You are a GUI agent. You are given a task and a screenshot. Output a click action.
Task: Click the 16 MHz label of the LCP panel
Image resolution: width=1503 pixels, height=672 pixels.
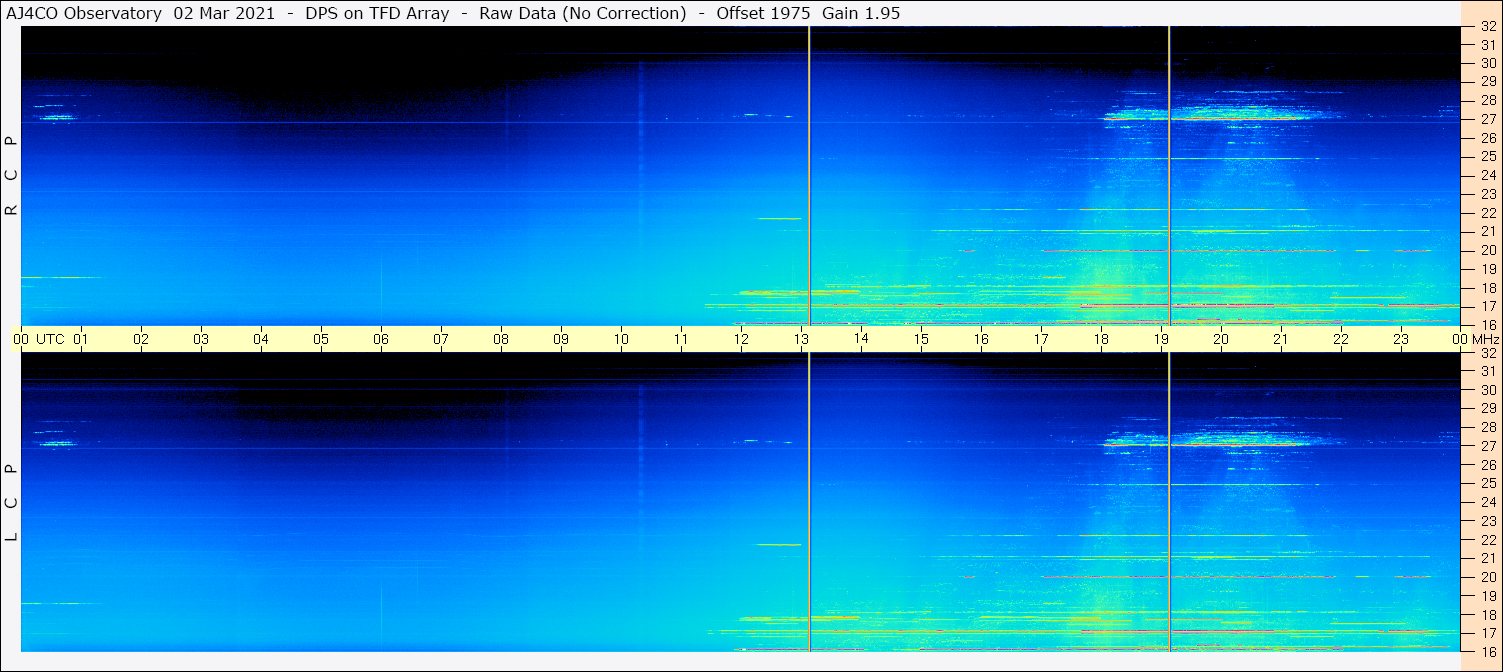point(1488,651)
